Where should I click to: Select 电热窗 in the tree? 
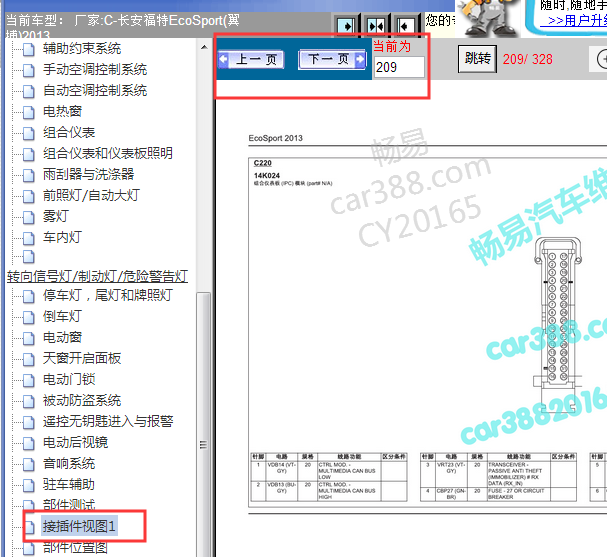(x=62, y=111)
